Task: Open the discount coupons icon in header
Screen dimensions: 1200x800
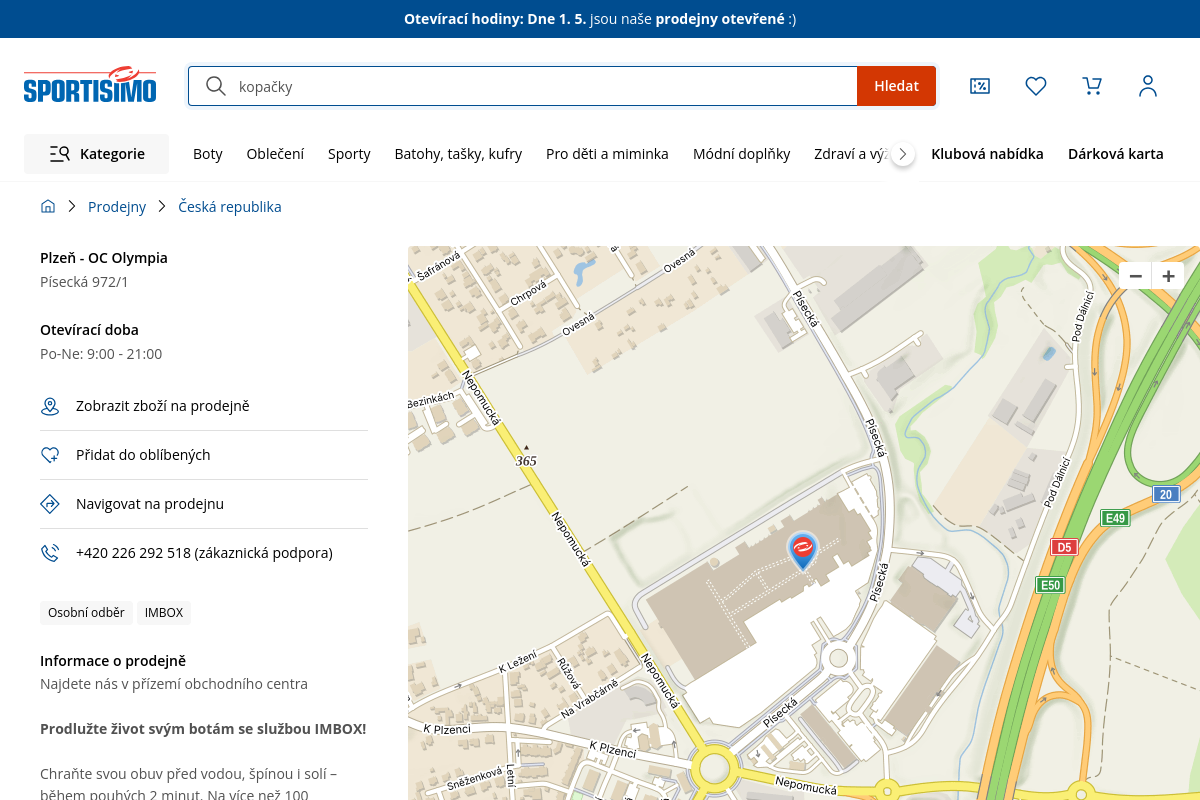Action: pyautogui.click(x=980, y=86)
